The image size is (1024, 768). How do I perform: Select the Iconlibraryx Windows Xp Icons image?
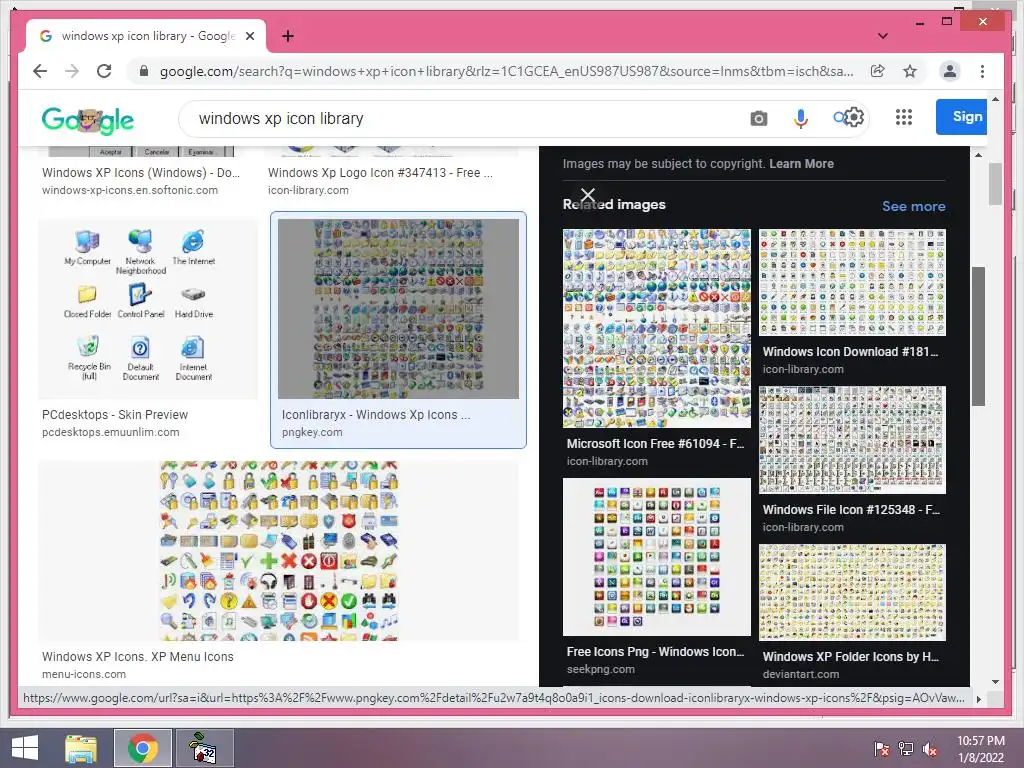click(x=398, y=308)
